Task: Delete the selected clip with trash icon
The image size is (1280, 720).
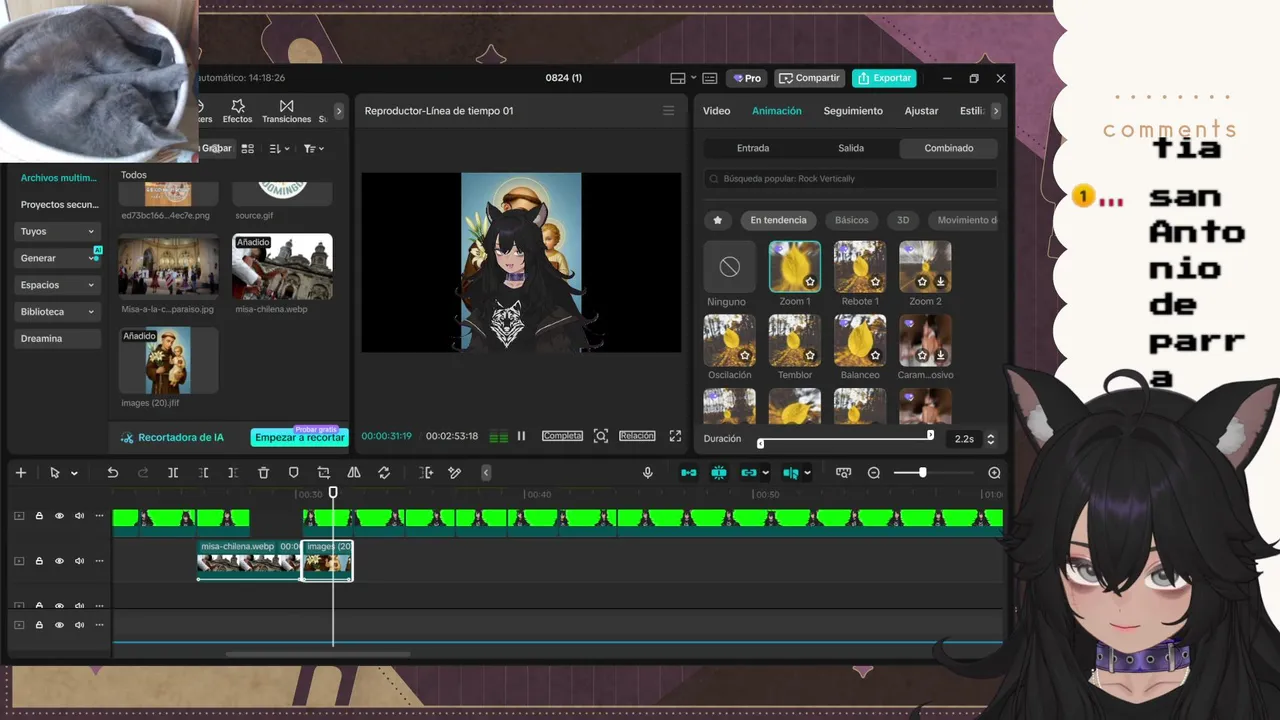Action: [264, 473]
